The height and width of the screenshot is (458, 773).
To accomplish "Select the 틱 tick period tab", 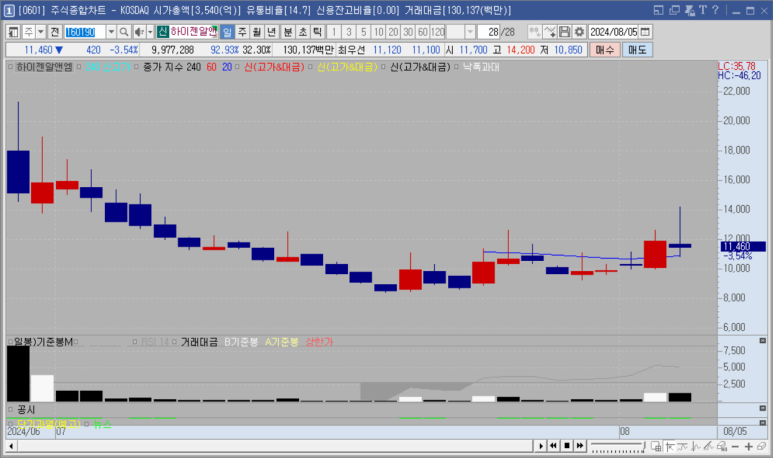I will [317, 32].
